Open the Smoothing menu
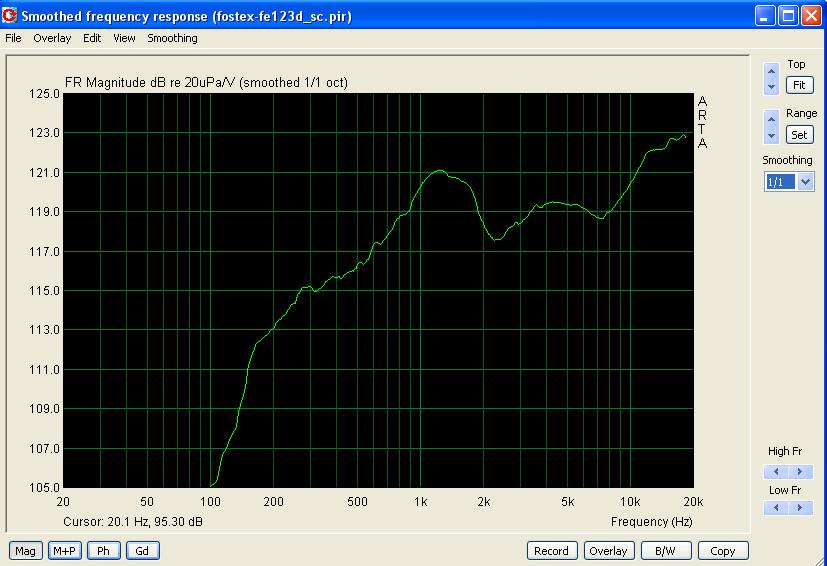The width and height of the screenshot is (827, 566). tap(172, 38)
